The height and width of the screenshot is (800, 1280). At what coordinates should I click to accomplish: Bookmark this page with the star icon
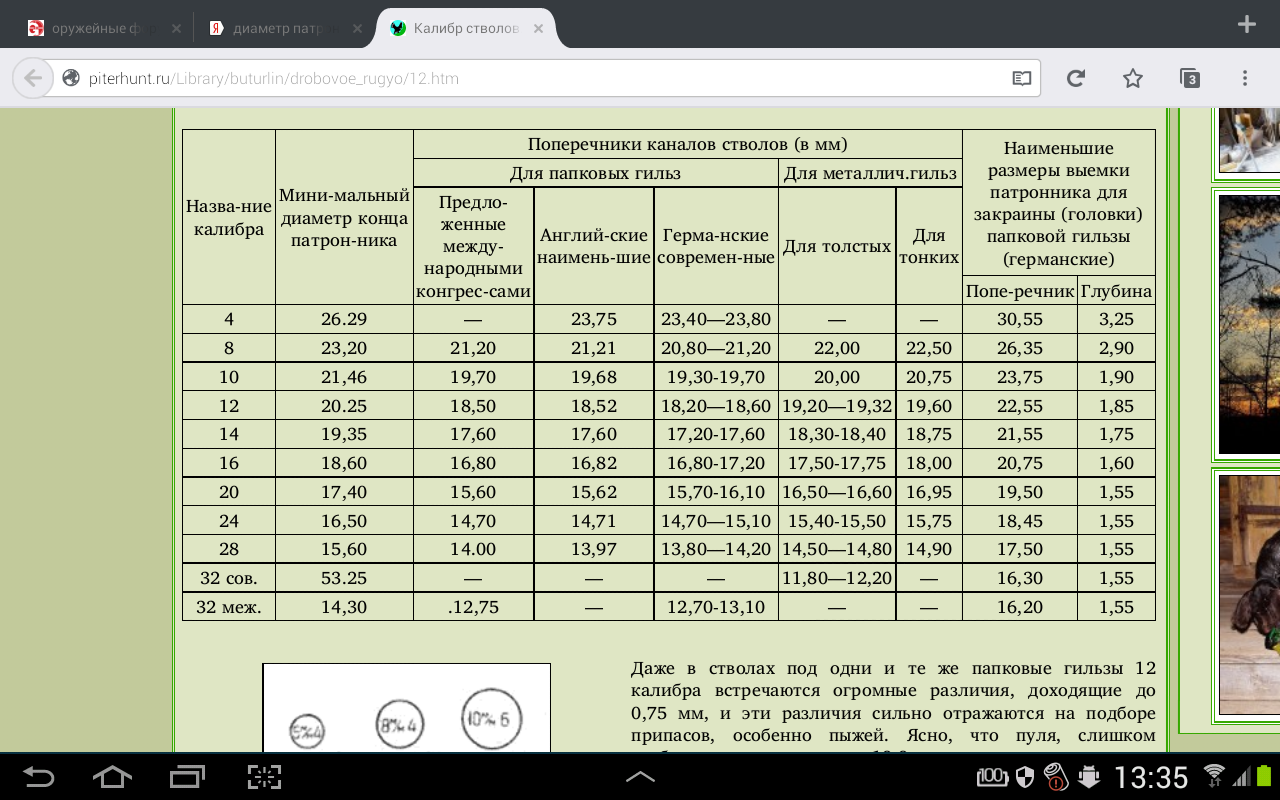(x=1132, y=78)
